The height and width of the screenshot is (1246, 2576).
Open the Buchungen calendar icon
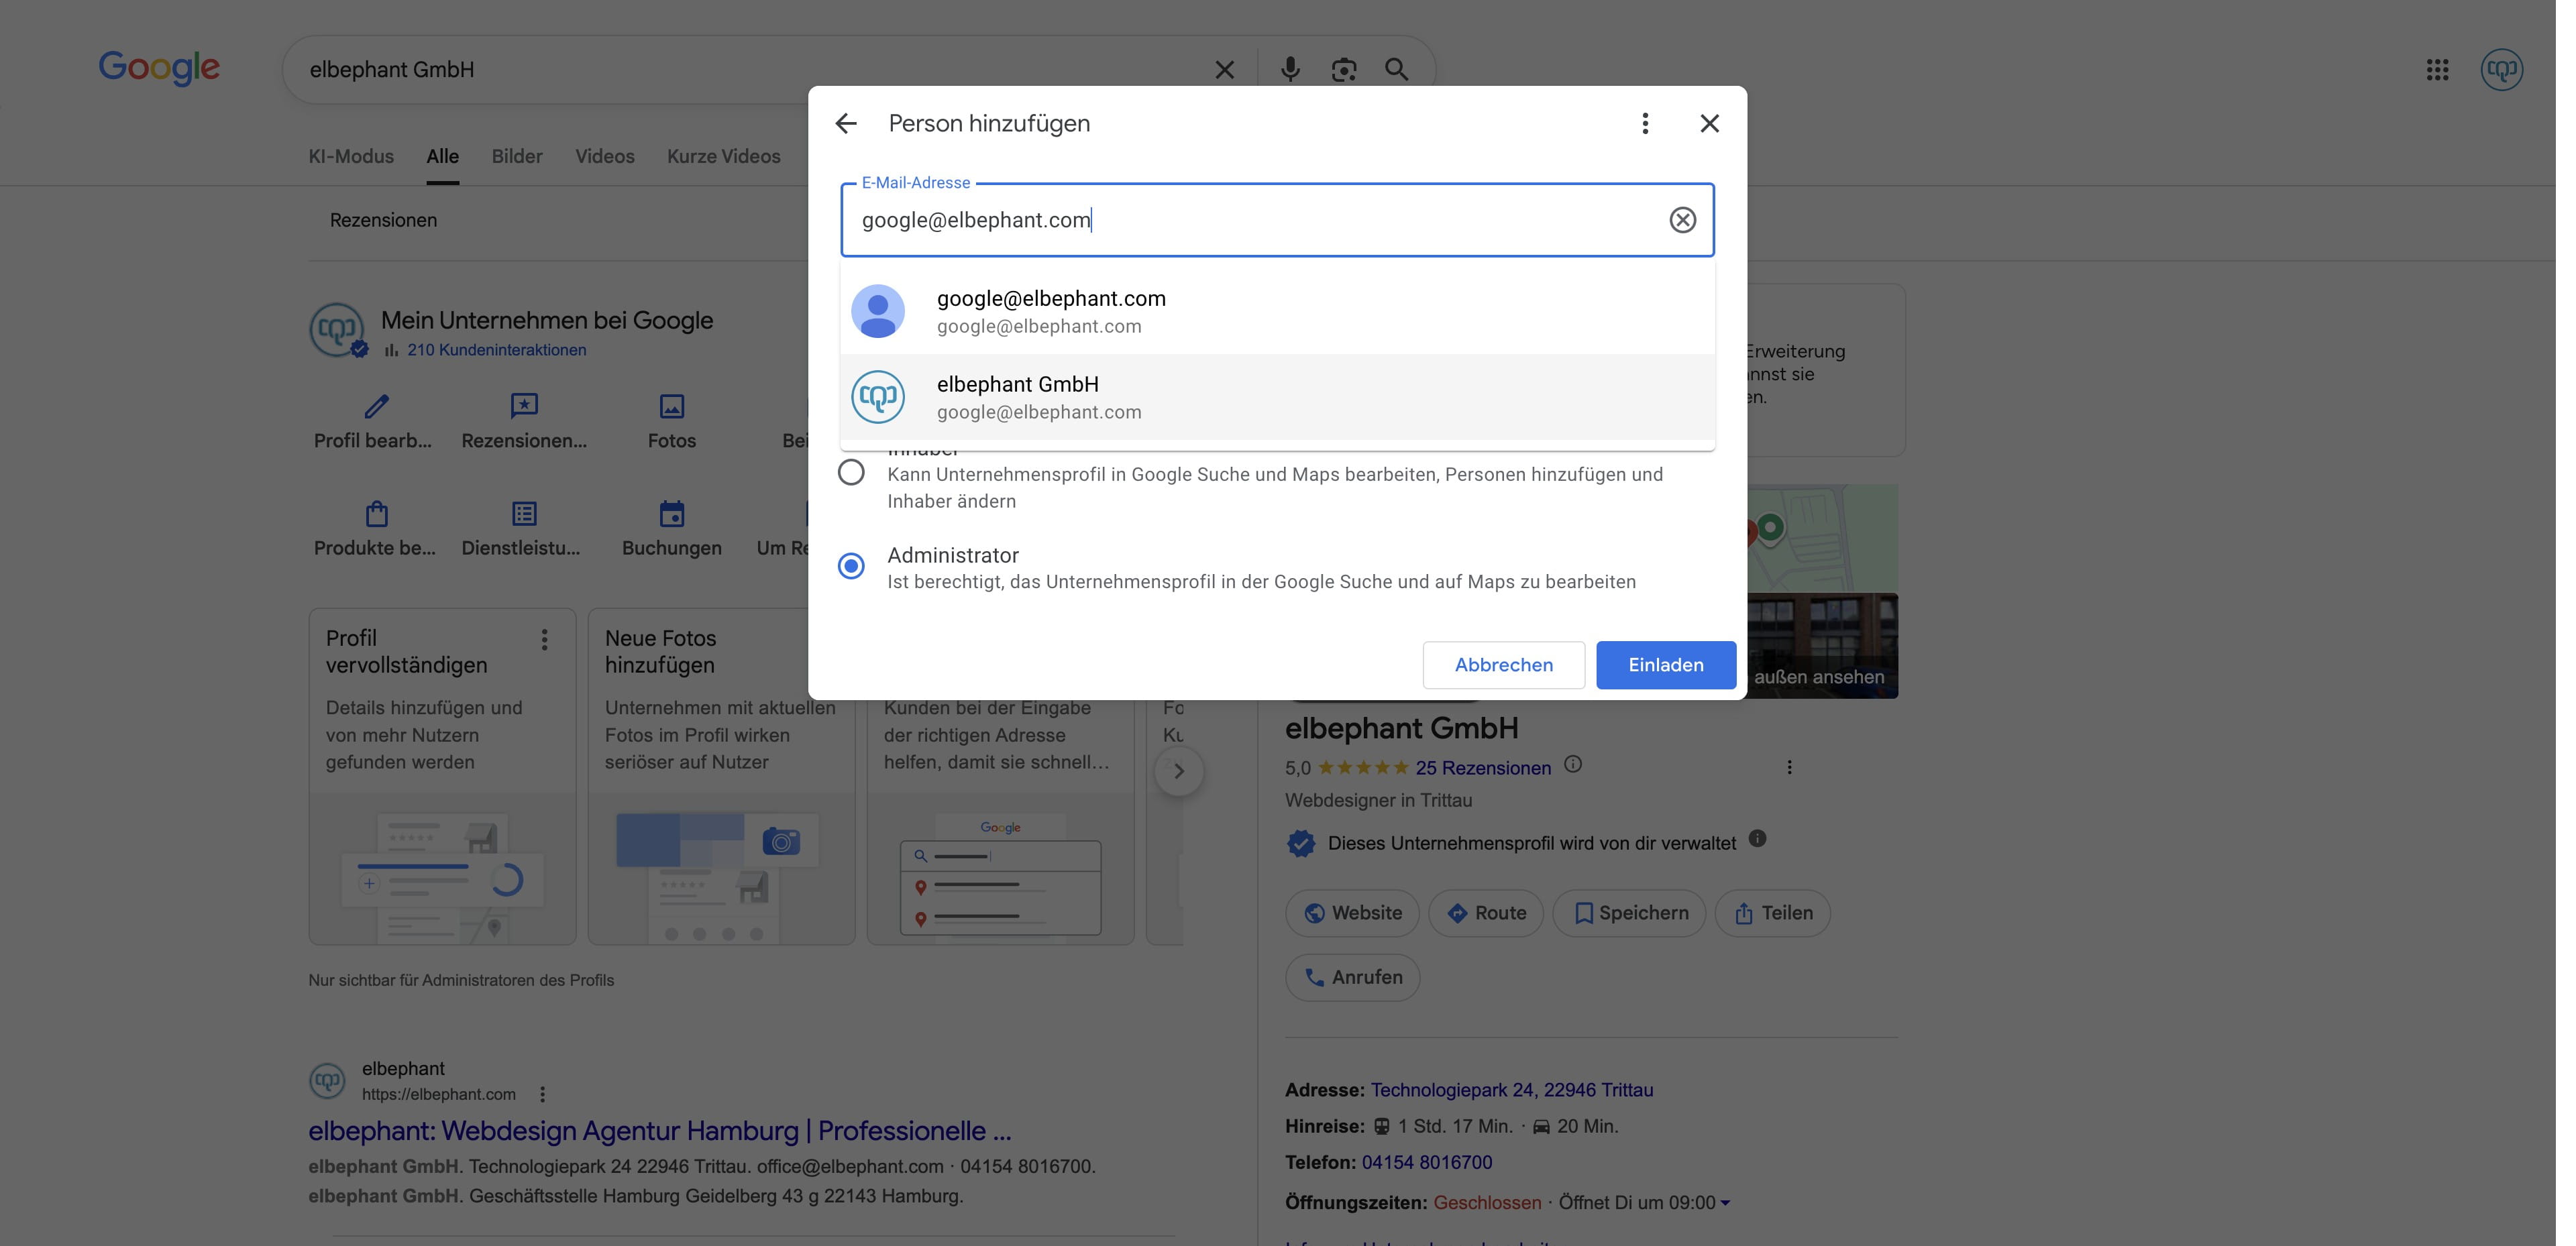tap(671, 514)
